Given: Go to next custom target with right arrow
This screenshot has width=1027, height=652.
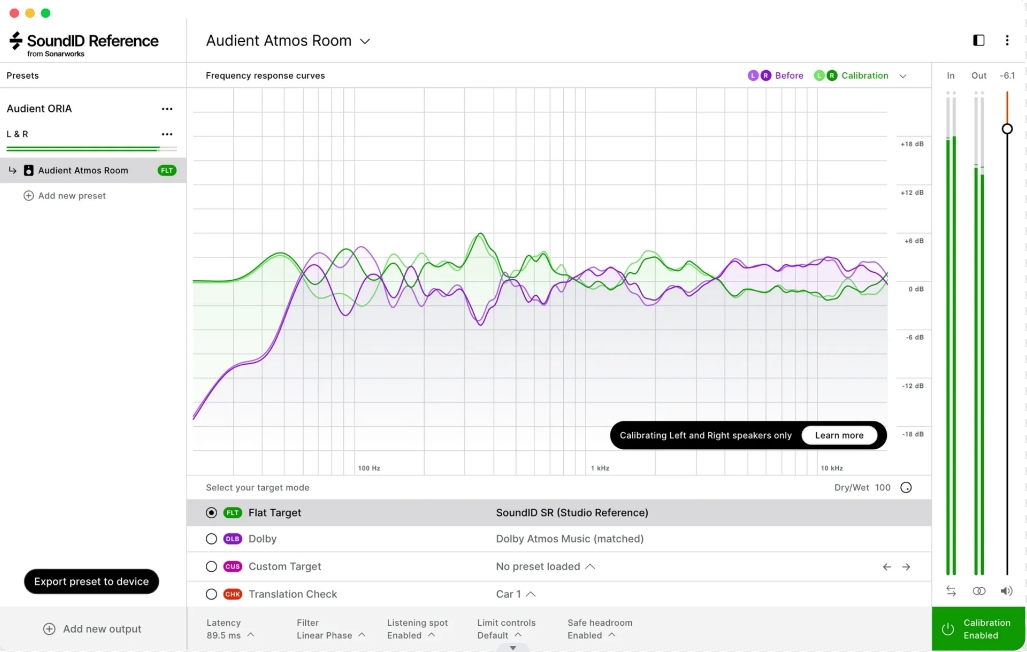Looking at the screenshot, I should click(906, 567).
